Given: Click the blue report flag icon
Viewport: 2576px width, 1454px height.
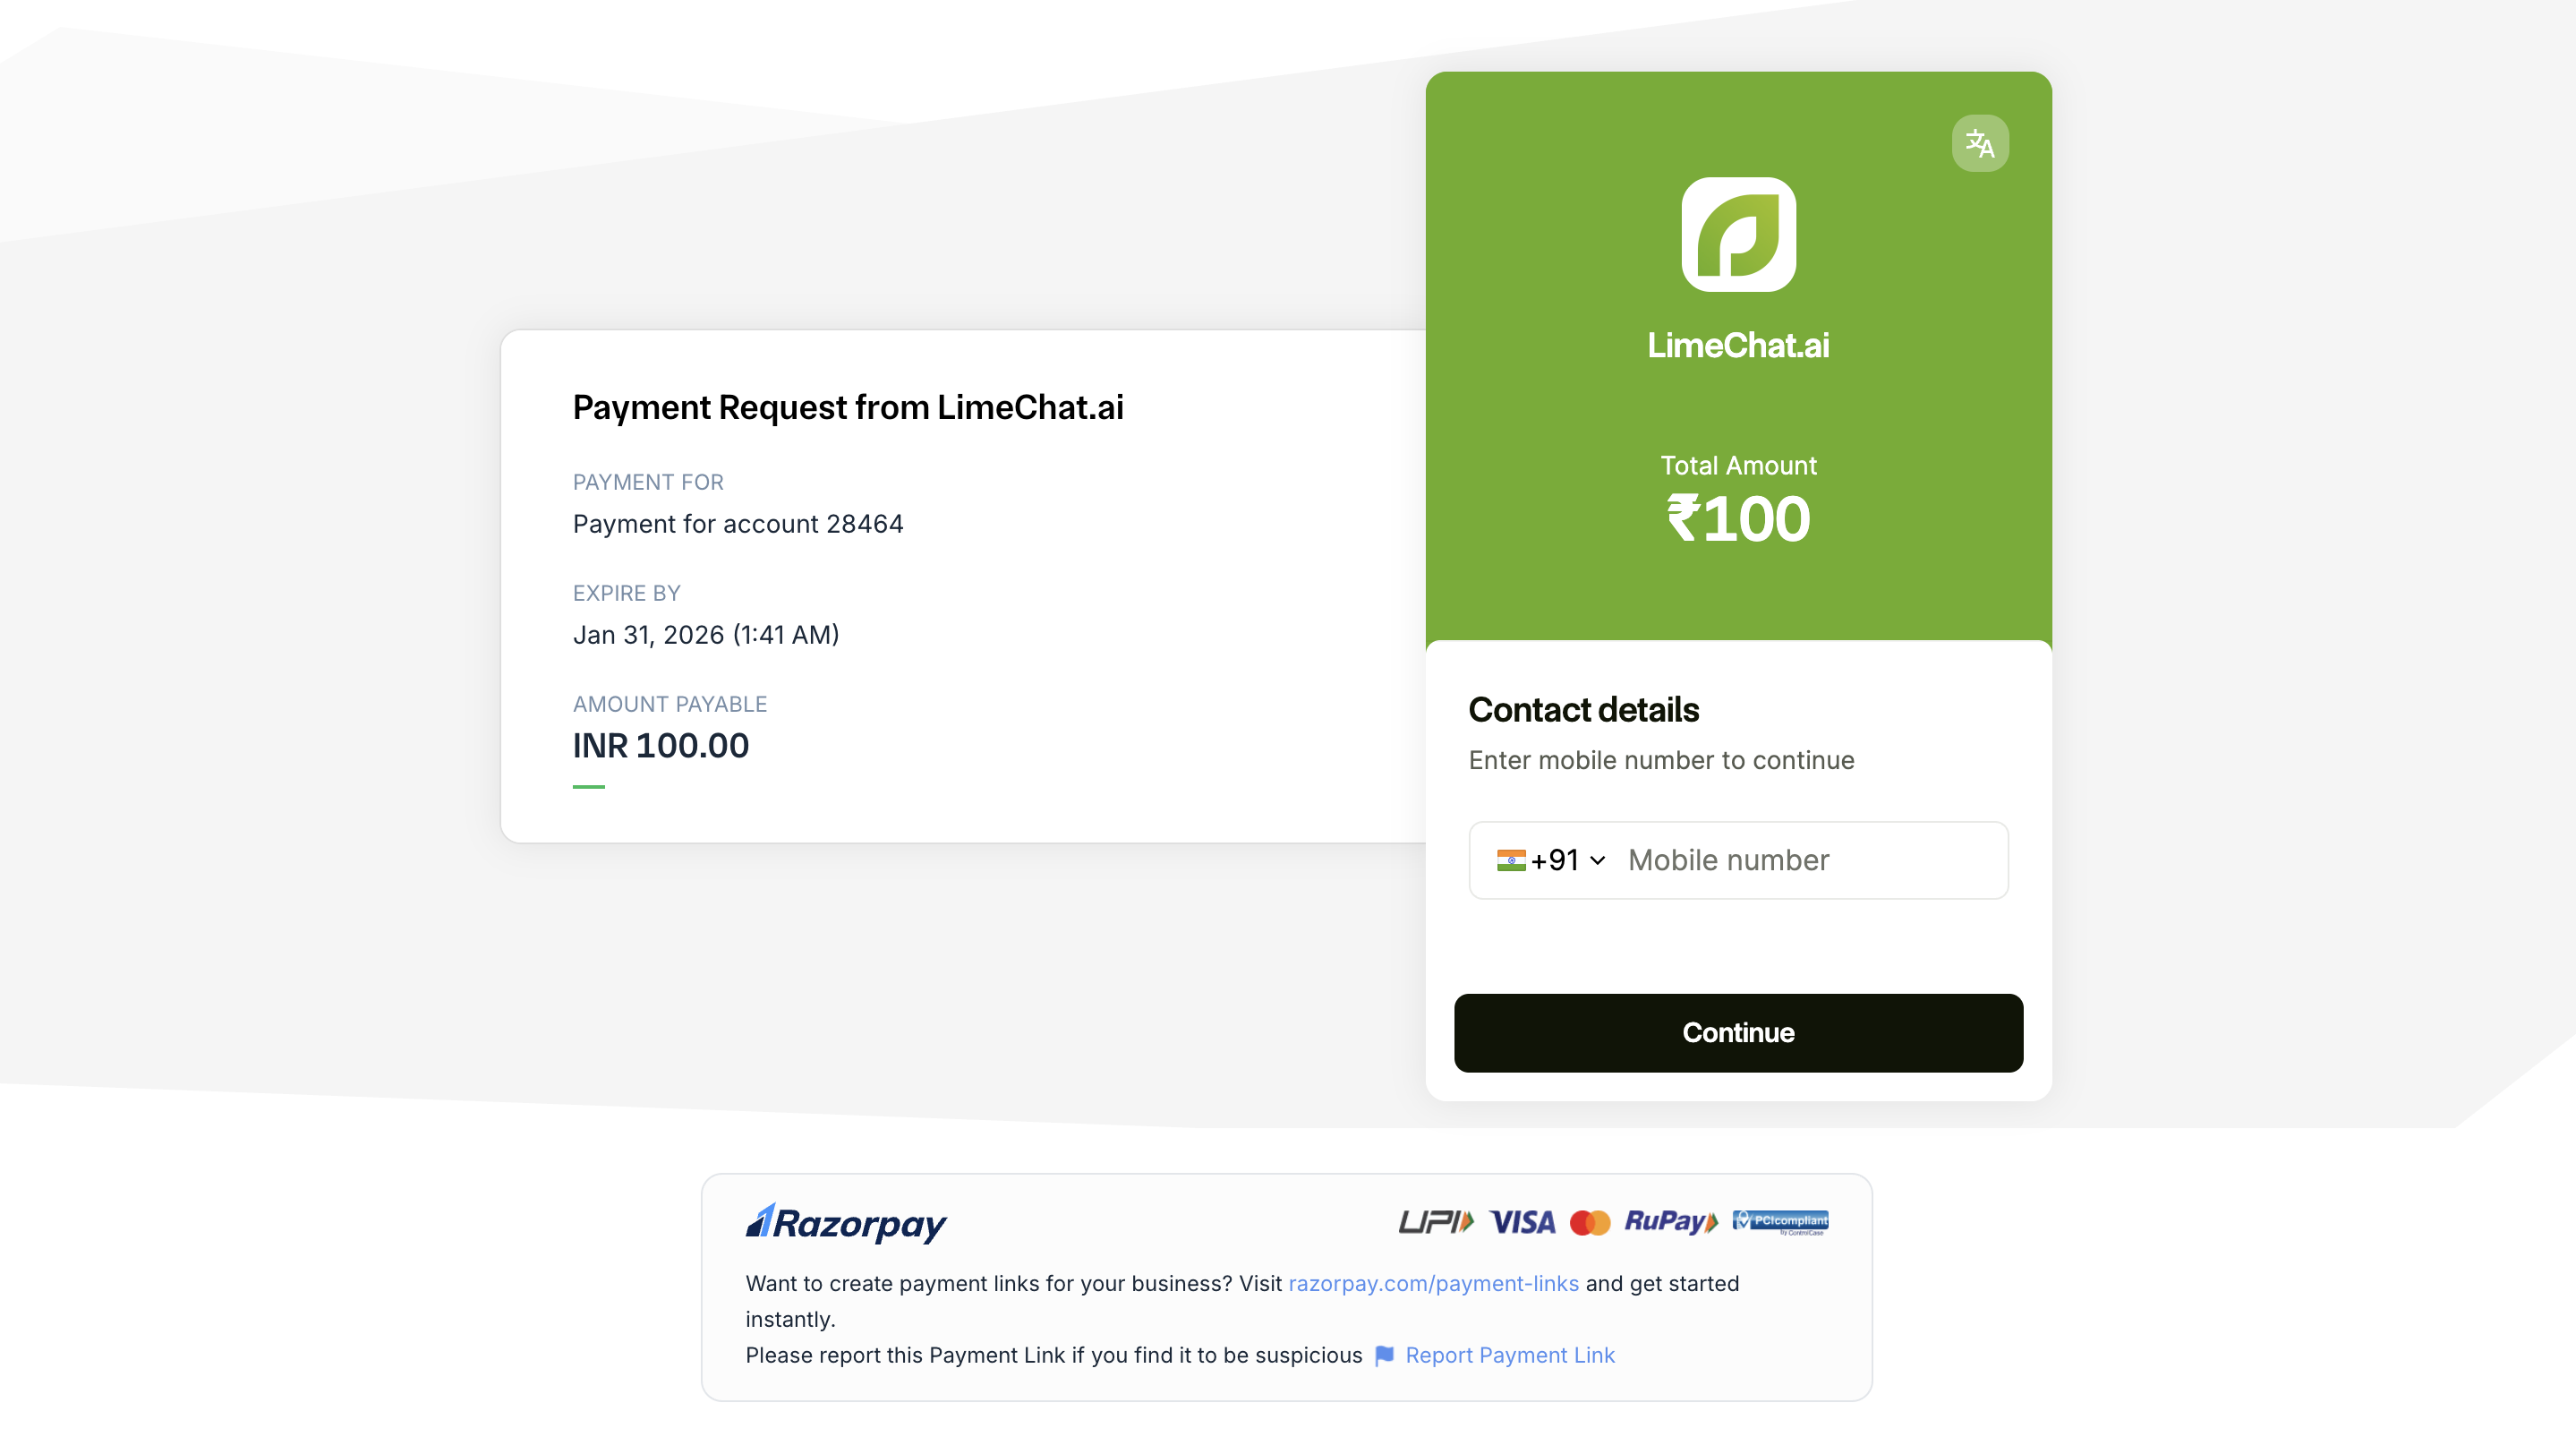Looking at the screenshot, I should [1384, 1355].
